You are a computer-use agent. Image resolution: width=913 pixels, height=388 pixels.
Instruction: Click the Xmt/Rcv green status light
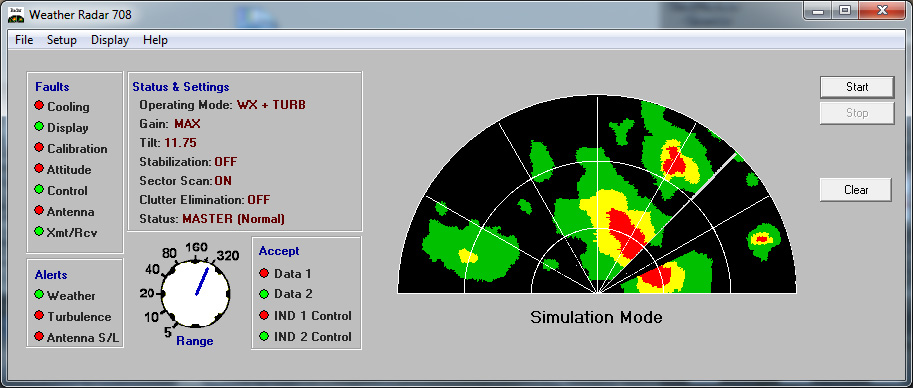(39, 232)
